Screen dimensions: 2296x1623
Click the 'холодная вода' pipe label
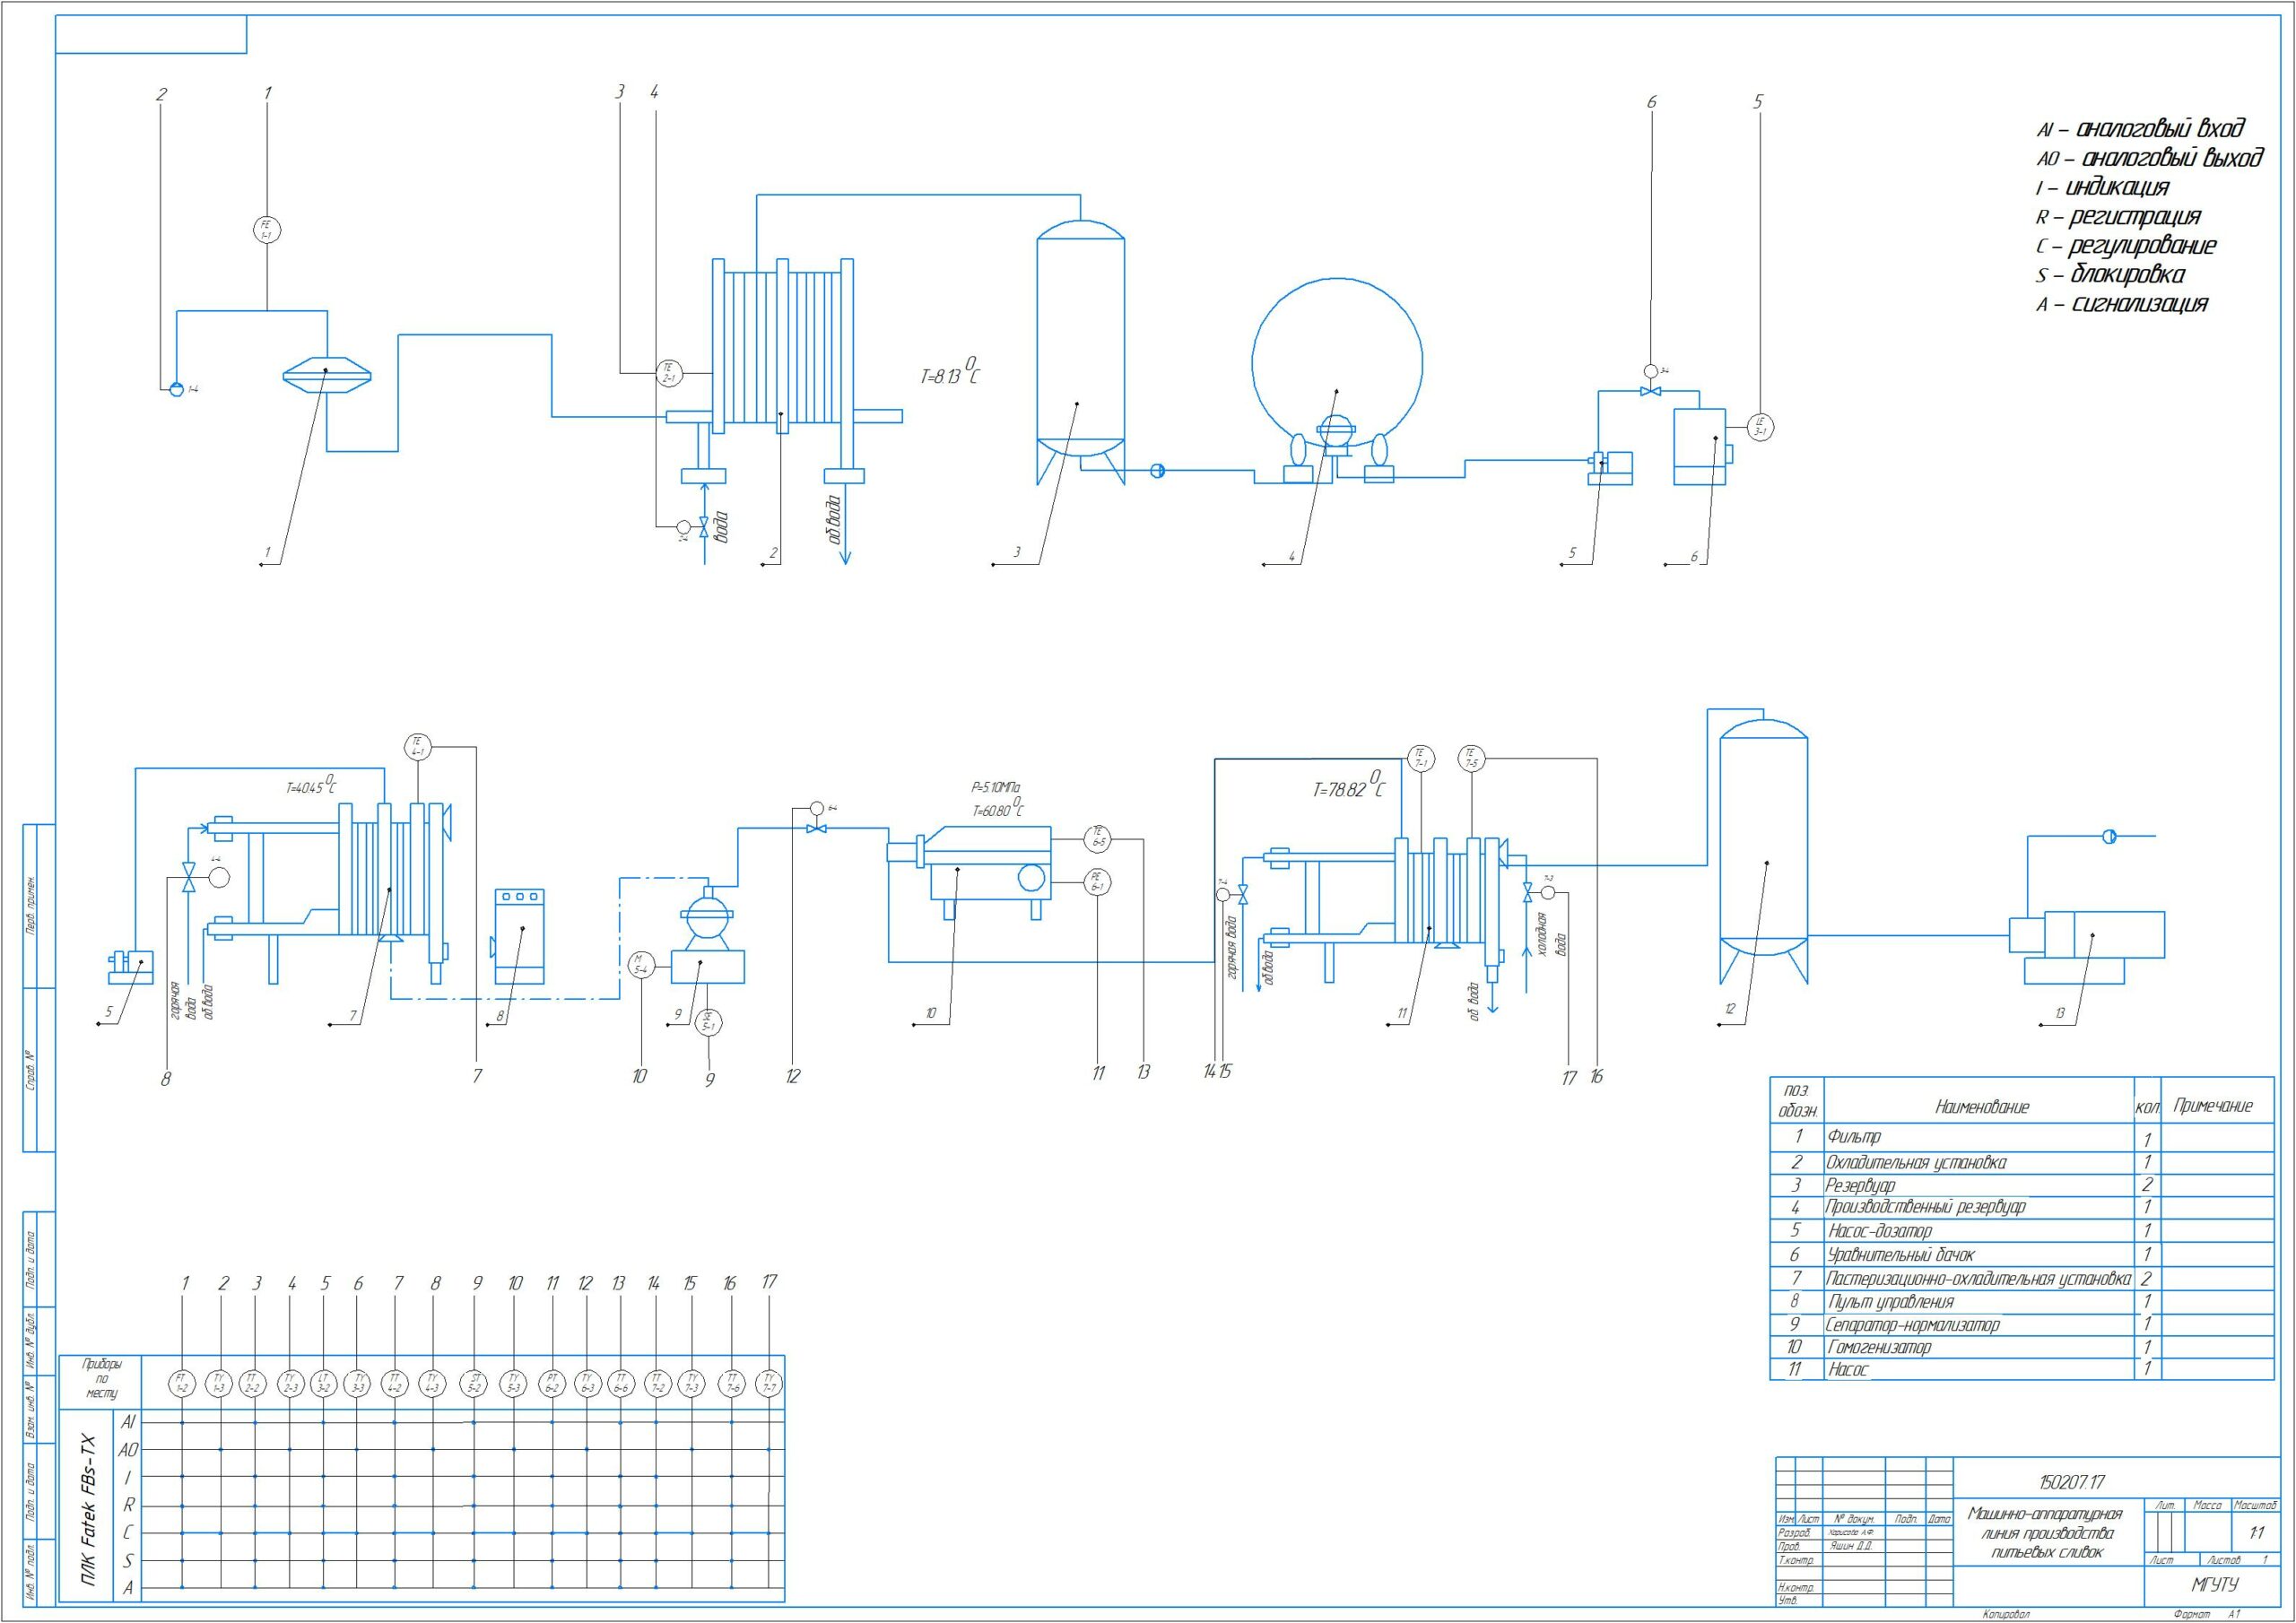pos(1551,934)
